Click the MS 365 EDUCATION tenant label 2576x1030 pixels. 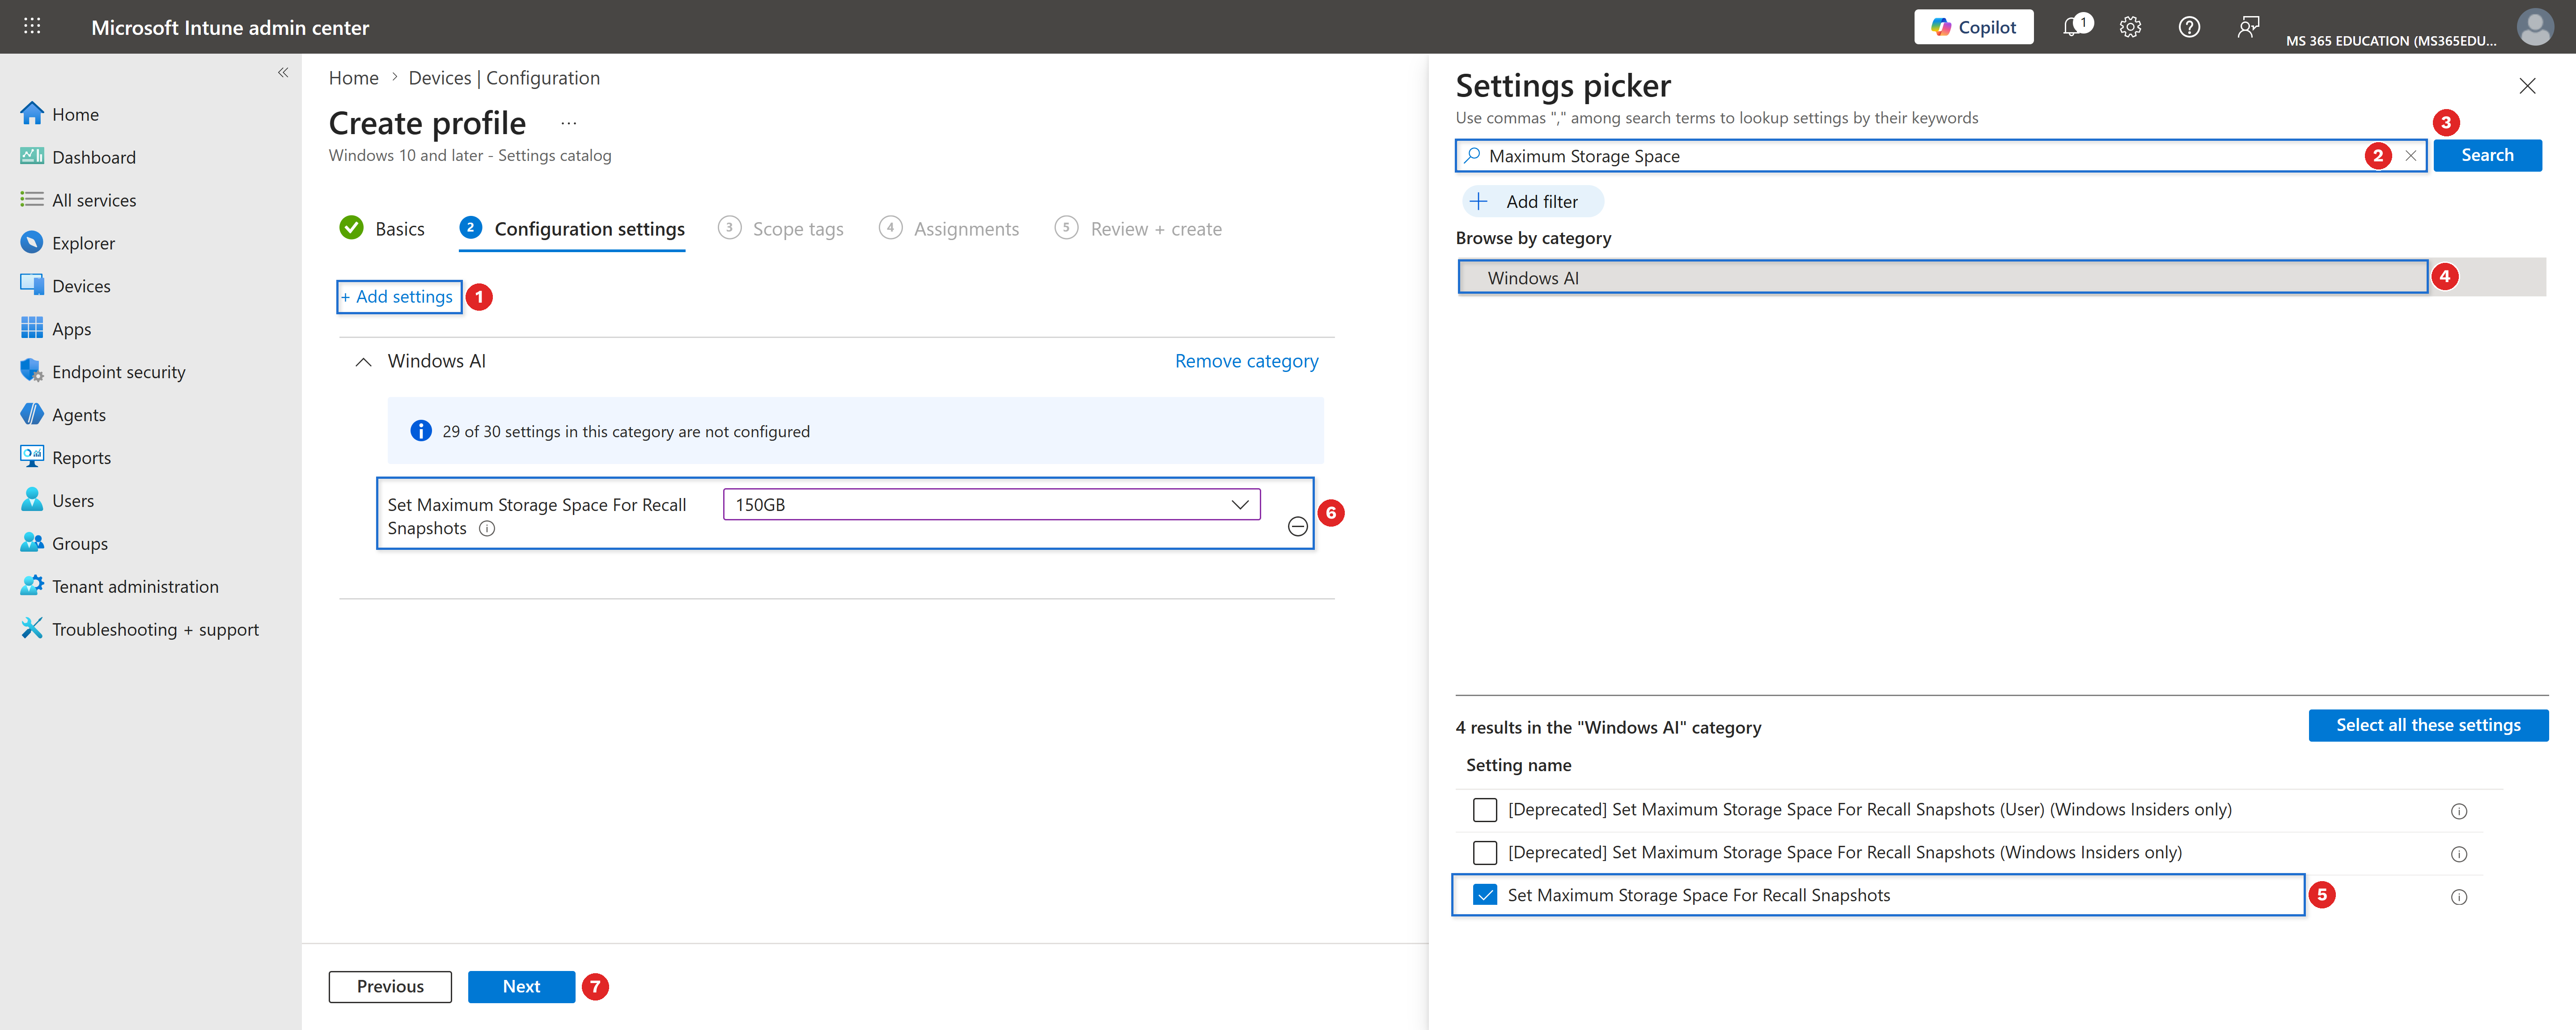[x=2390, y=41]
